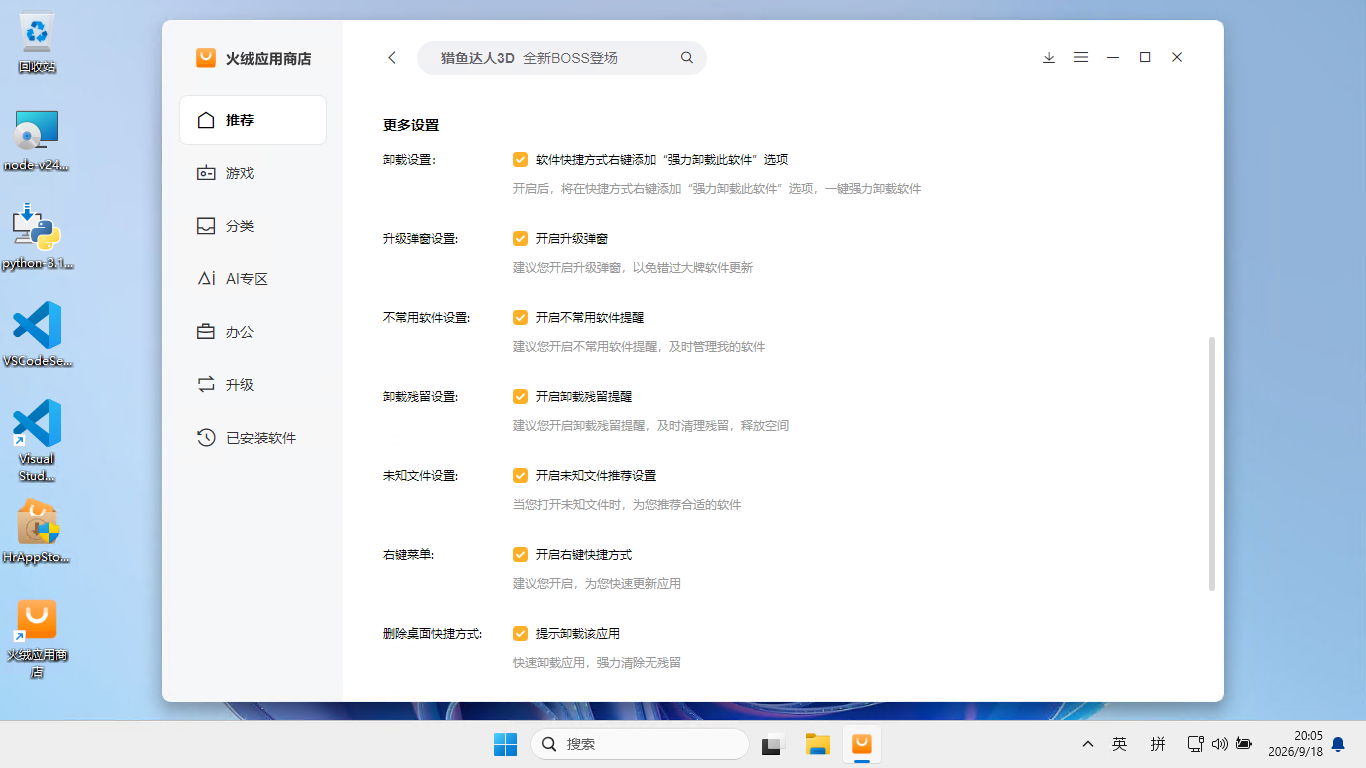Click the 分类 inbox icon
This screenshot has width=1366, height=768.
(x=206, y=226)
